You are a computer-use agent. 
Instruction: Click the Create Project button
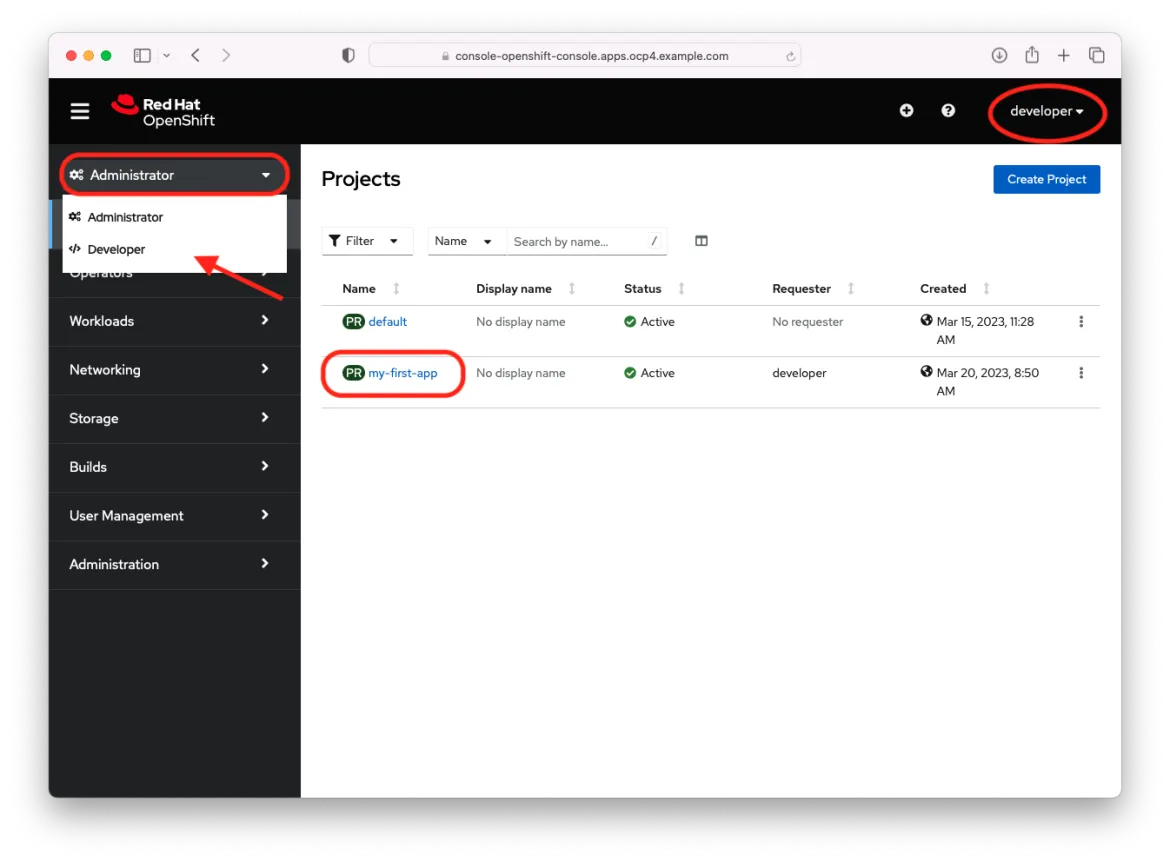coord(1046,179)
